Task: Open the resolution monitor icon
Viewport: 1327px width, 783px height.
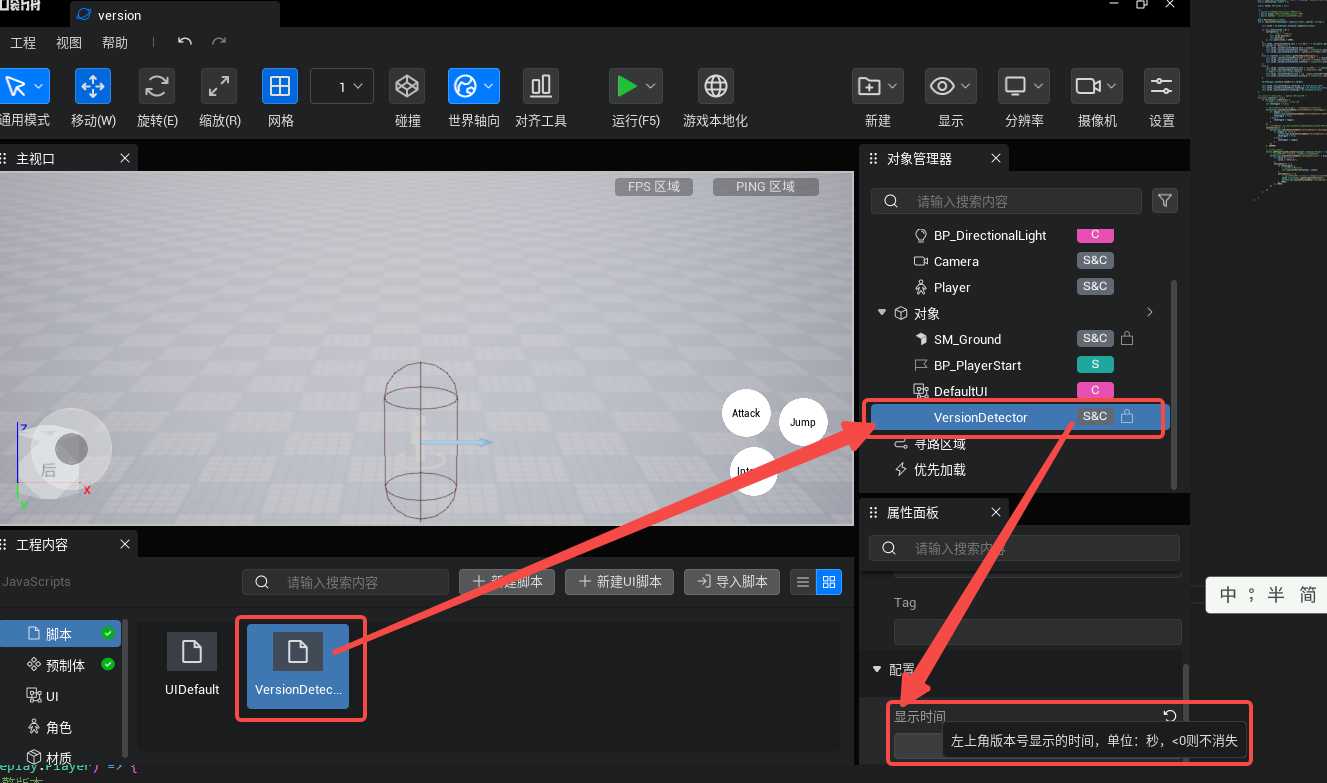Action: [1016, 87]
